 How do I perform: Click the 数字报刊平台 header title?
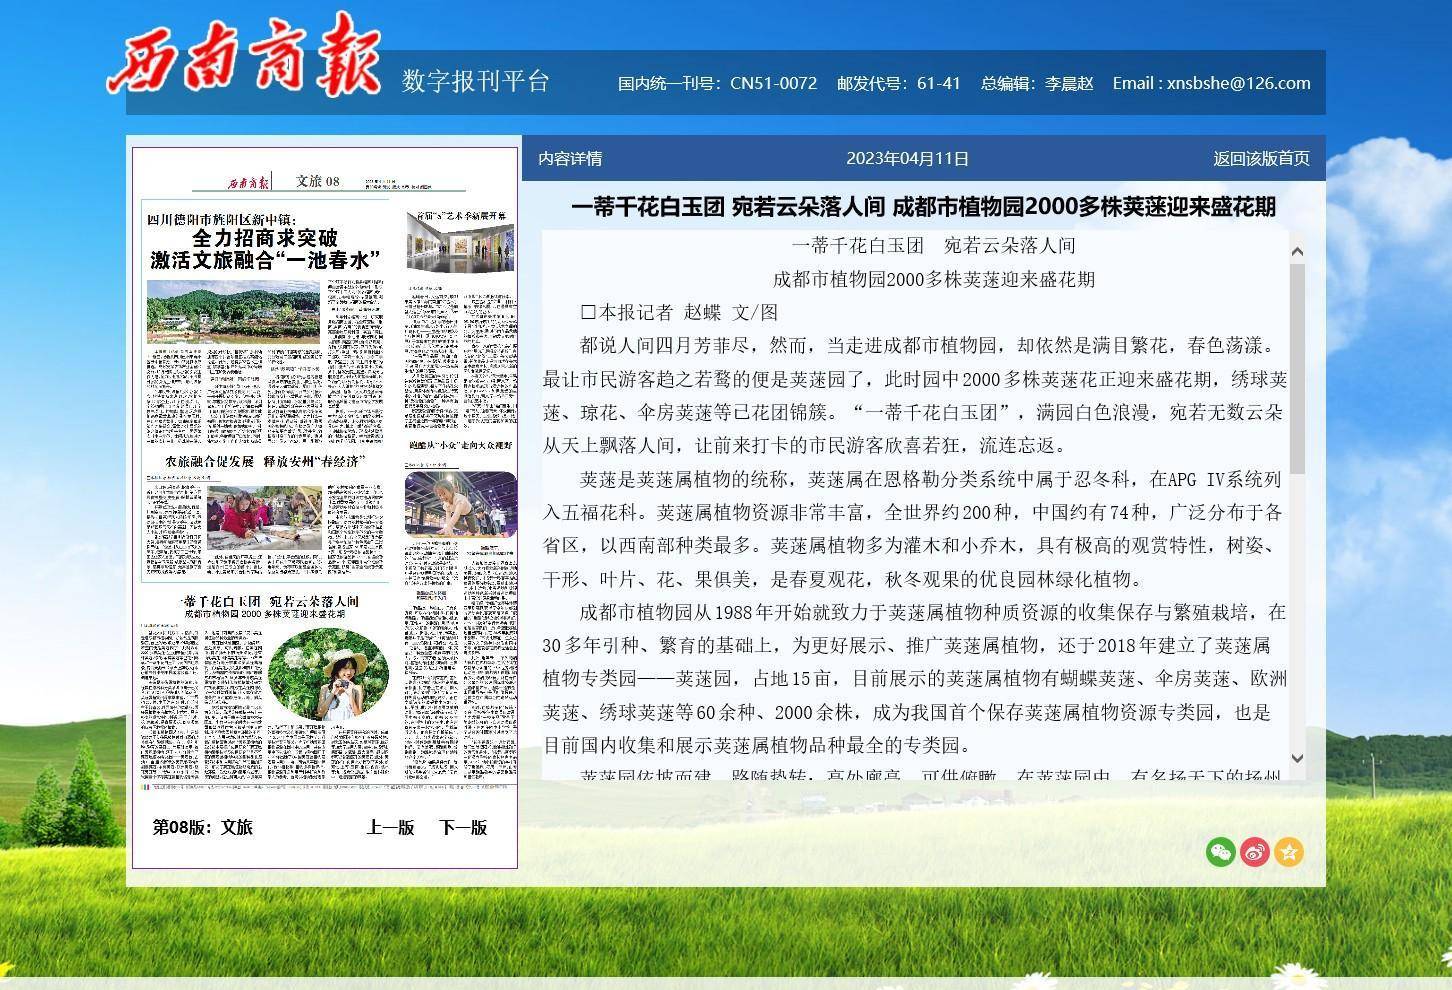[476, 81]
